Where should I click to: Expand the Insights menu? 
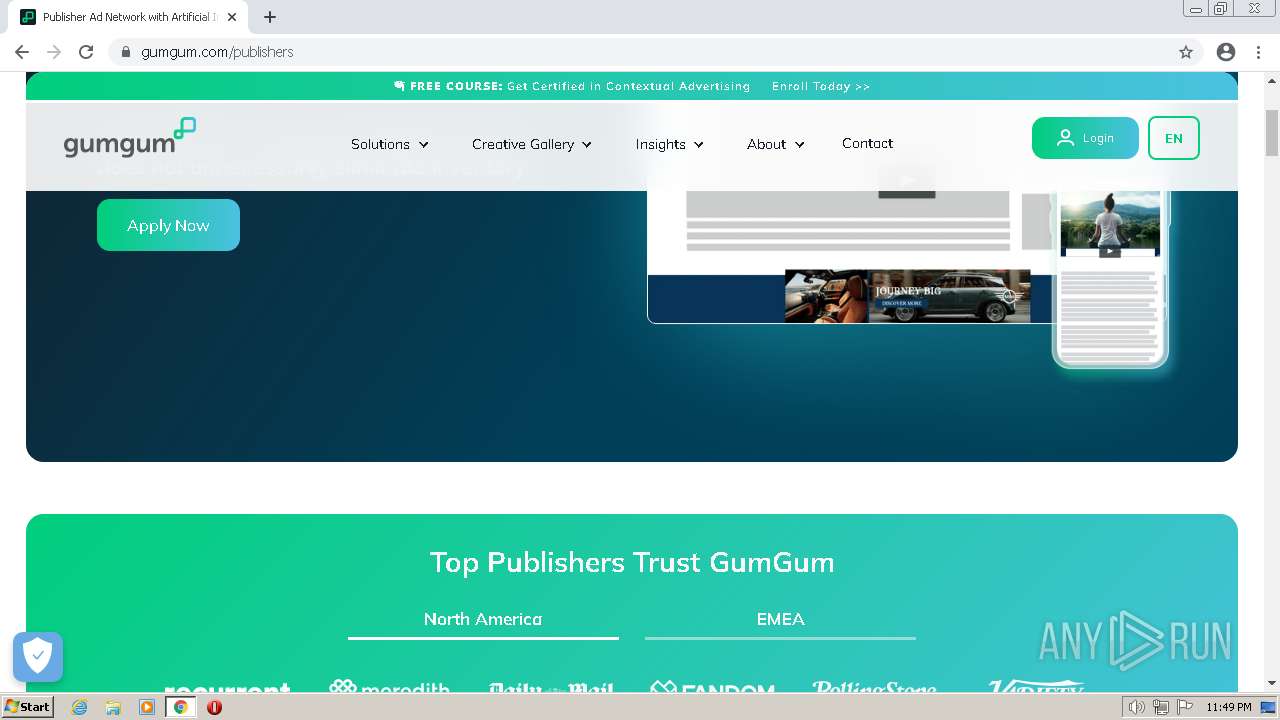pos(670,144)
